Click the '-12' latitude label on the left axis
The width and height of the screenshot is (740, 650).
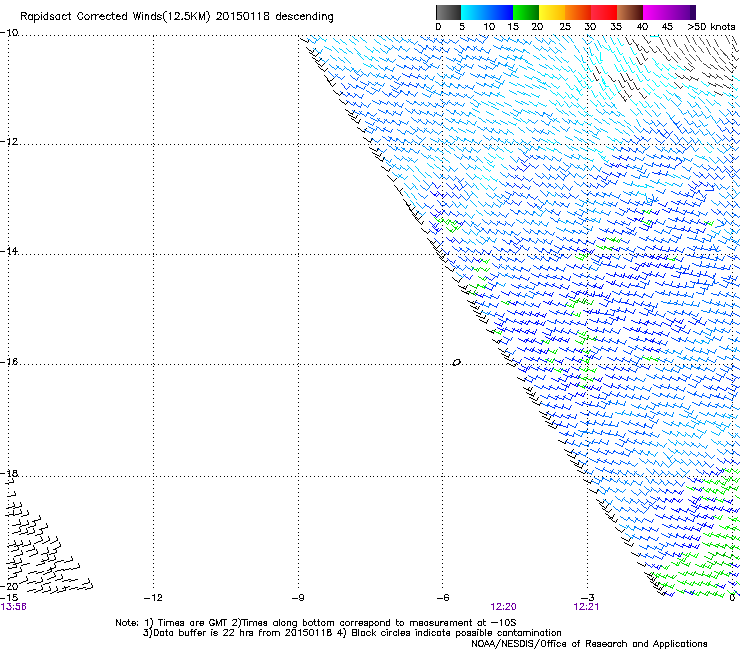tap(9, 142)
